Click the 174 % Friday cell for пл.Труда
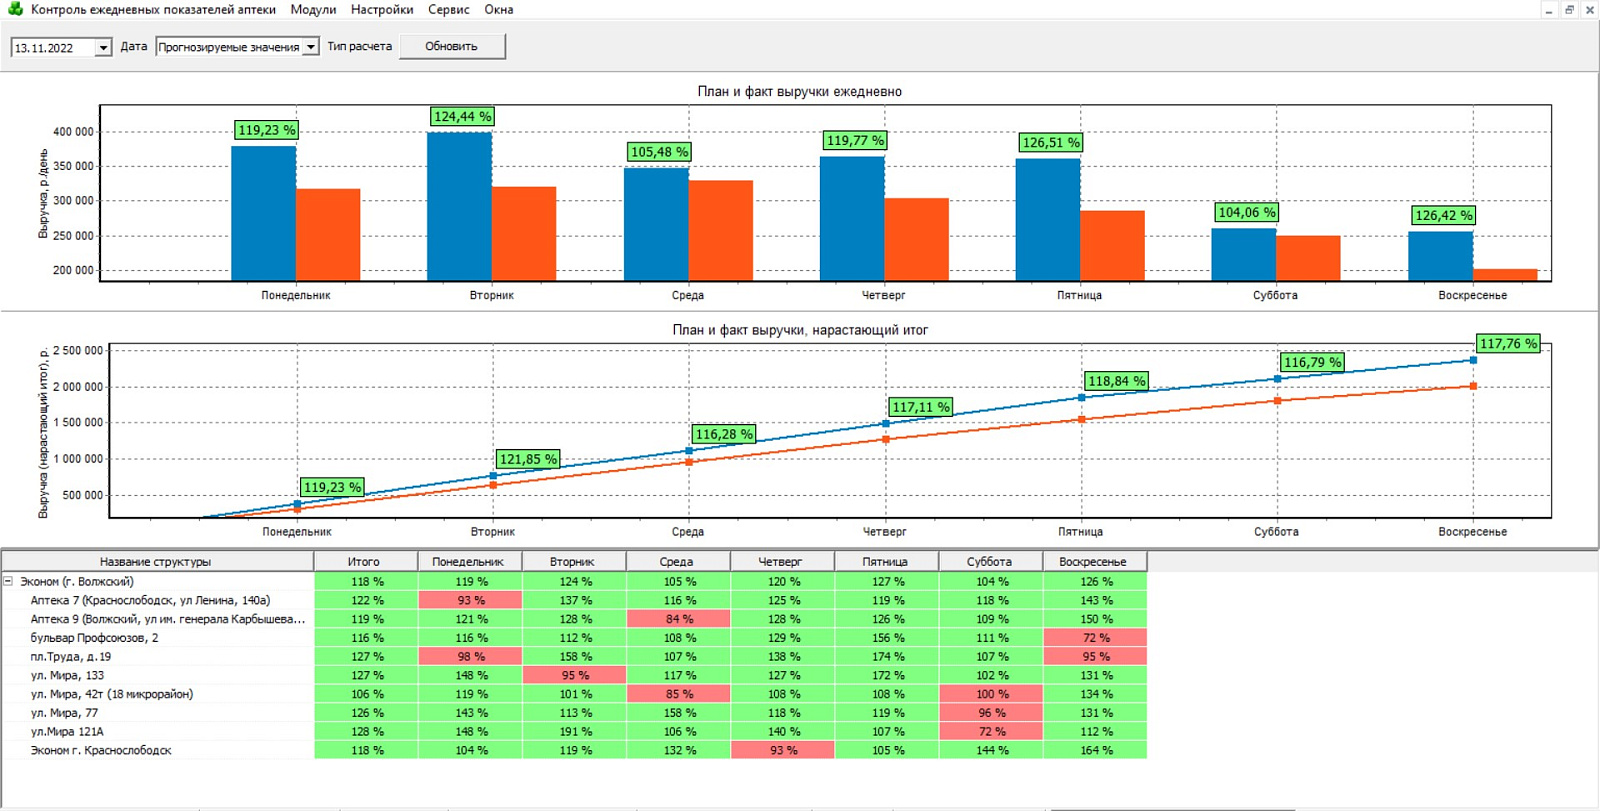 click(886, 656)
